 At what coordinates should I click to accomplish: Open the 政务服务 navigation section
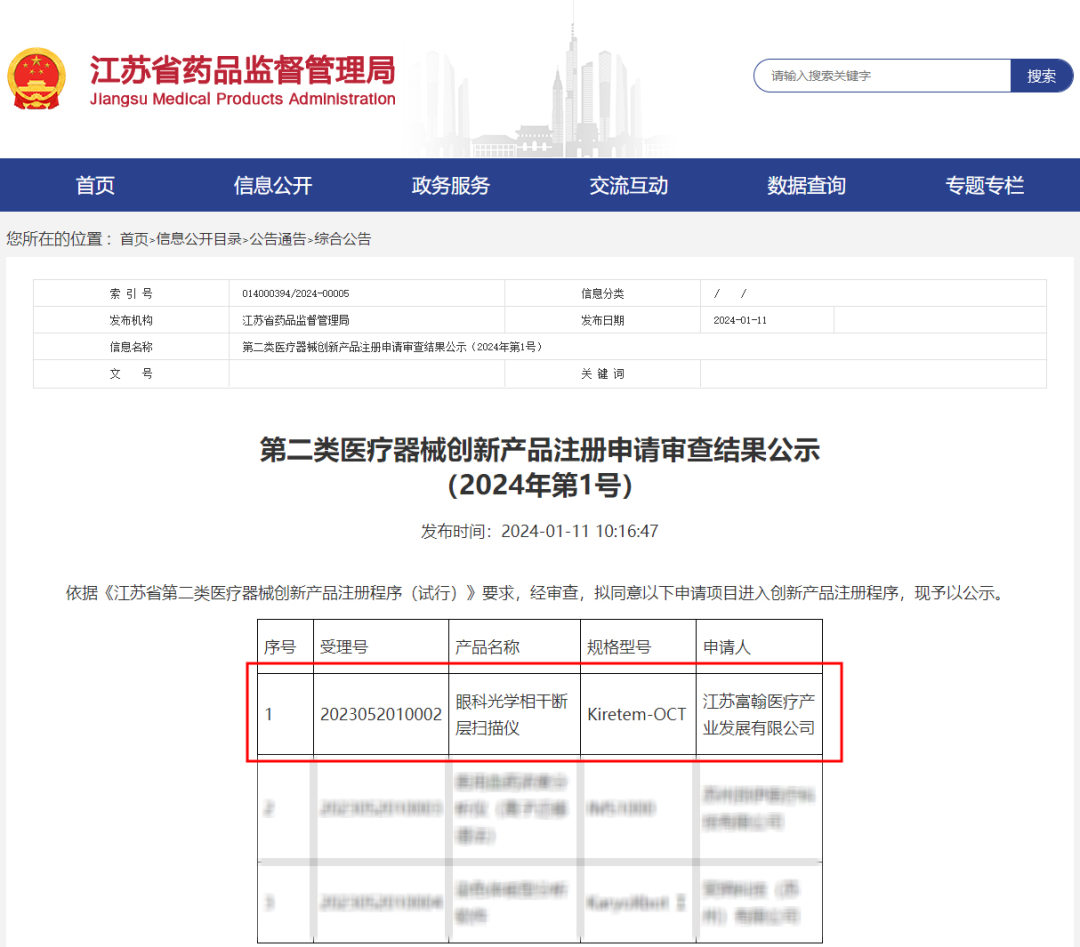click(450, 184)
